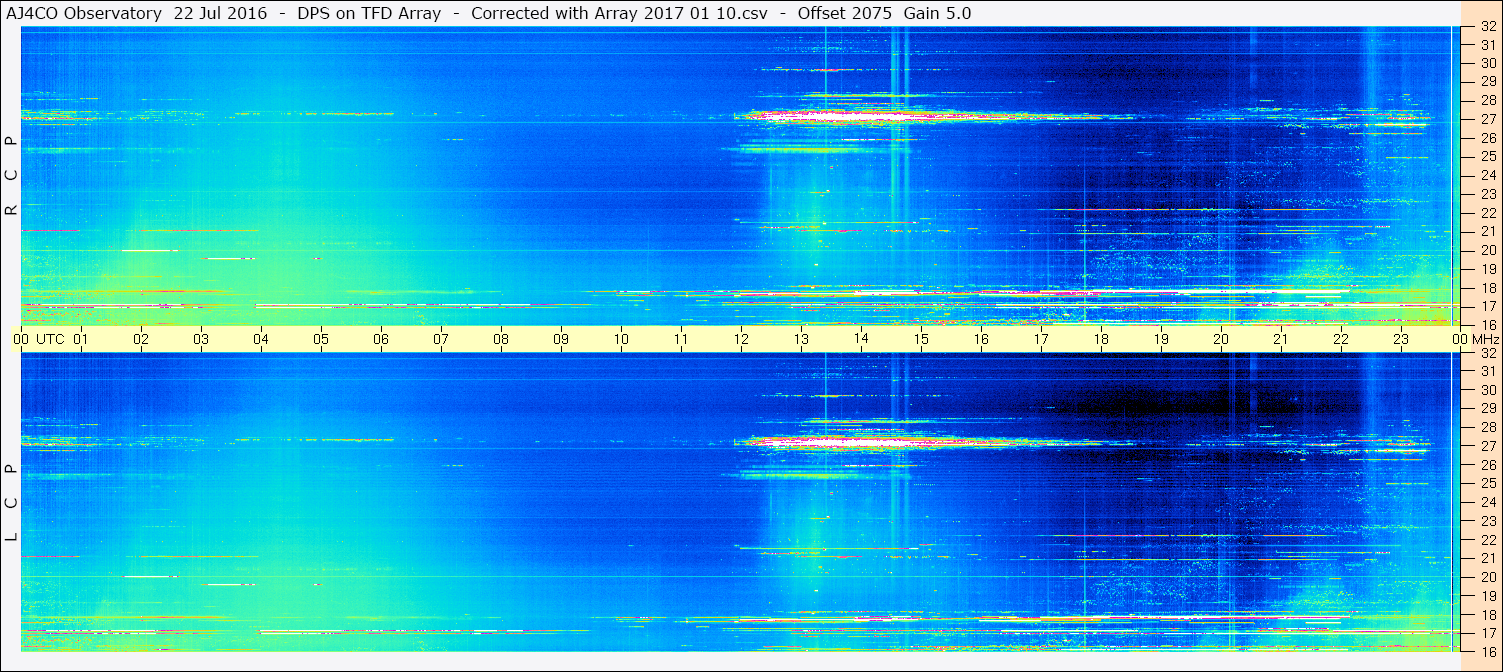Viewport: 1503px width, 672px height.
Task: Choose the 08 hour marker on time axis
Action: pyautogui.click(x=501, y=339)
